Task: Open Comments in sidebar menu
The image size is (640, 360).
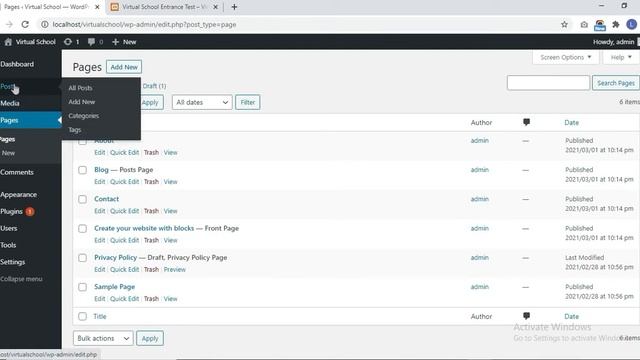Action: point(17,172)
